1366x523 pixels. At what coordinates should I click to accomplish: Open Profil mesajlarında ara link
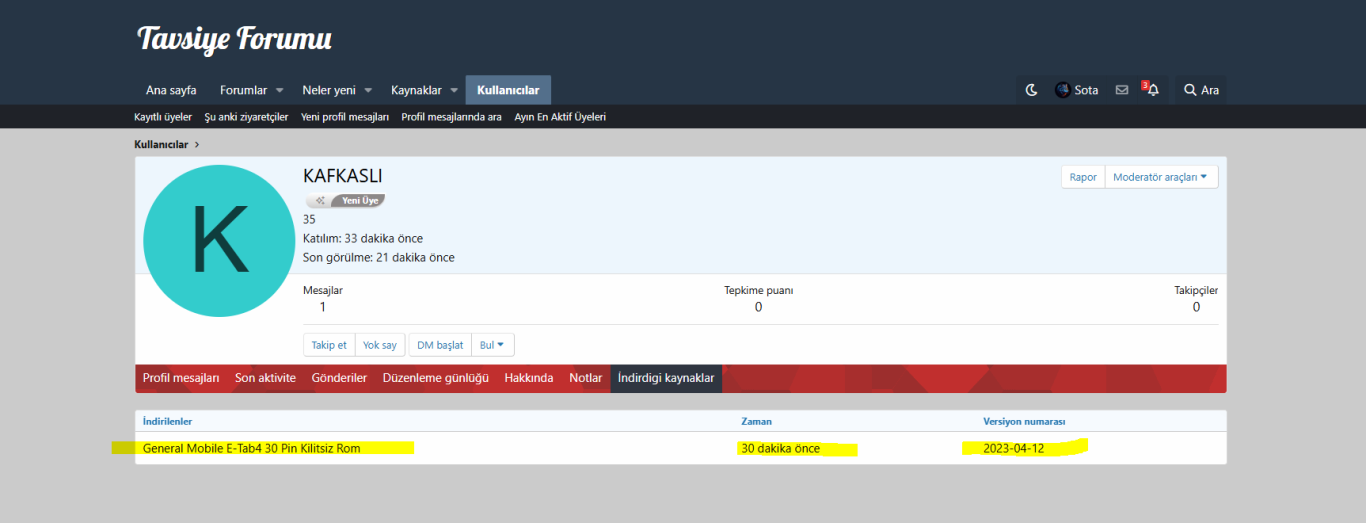(451, 117)
